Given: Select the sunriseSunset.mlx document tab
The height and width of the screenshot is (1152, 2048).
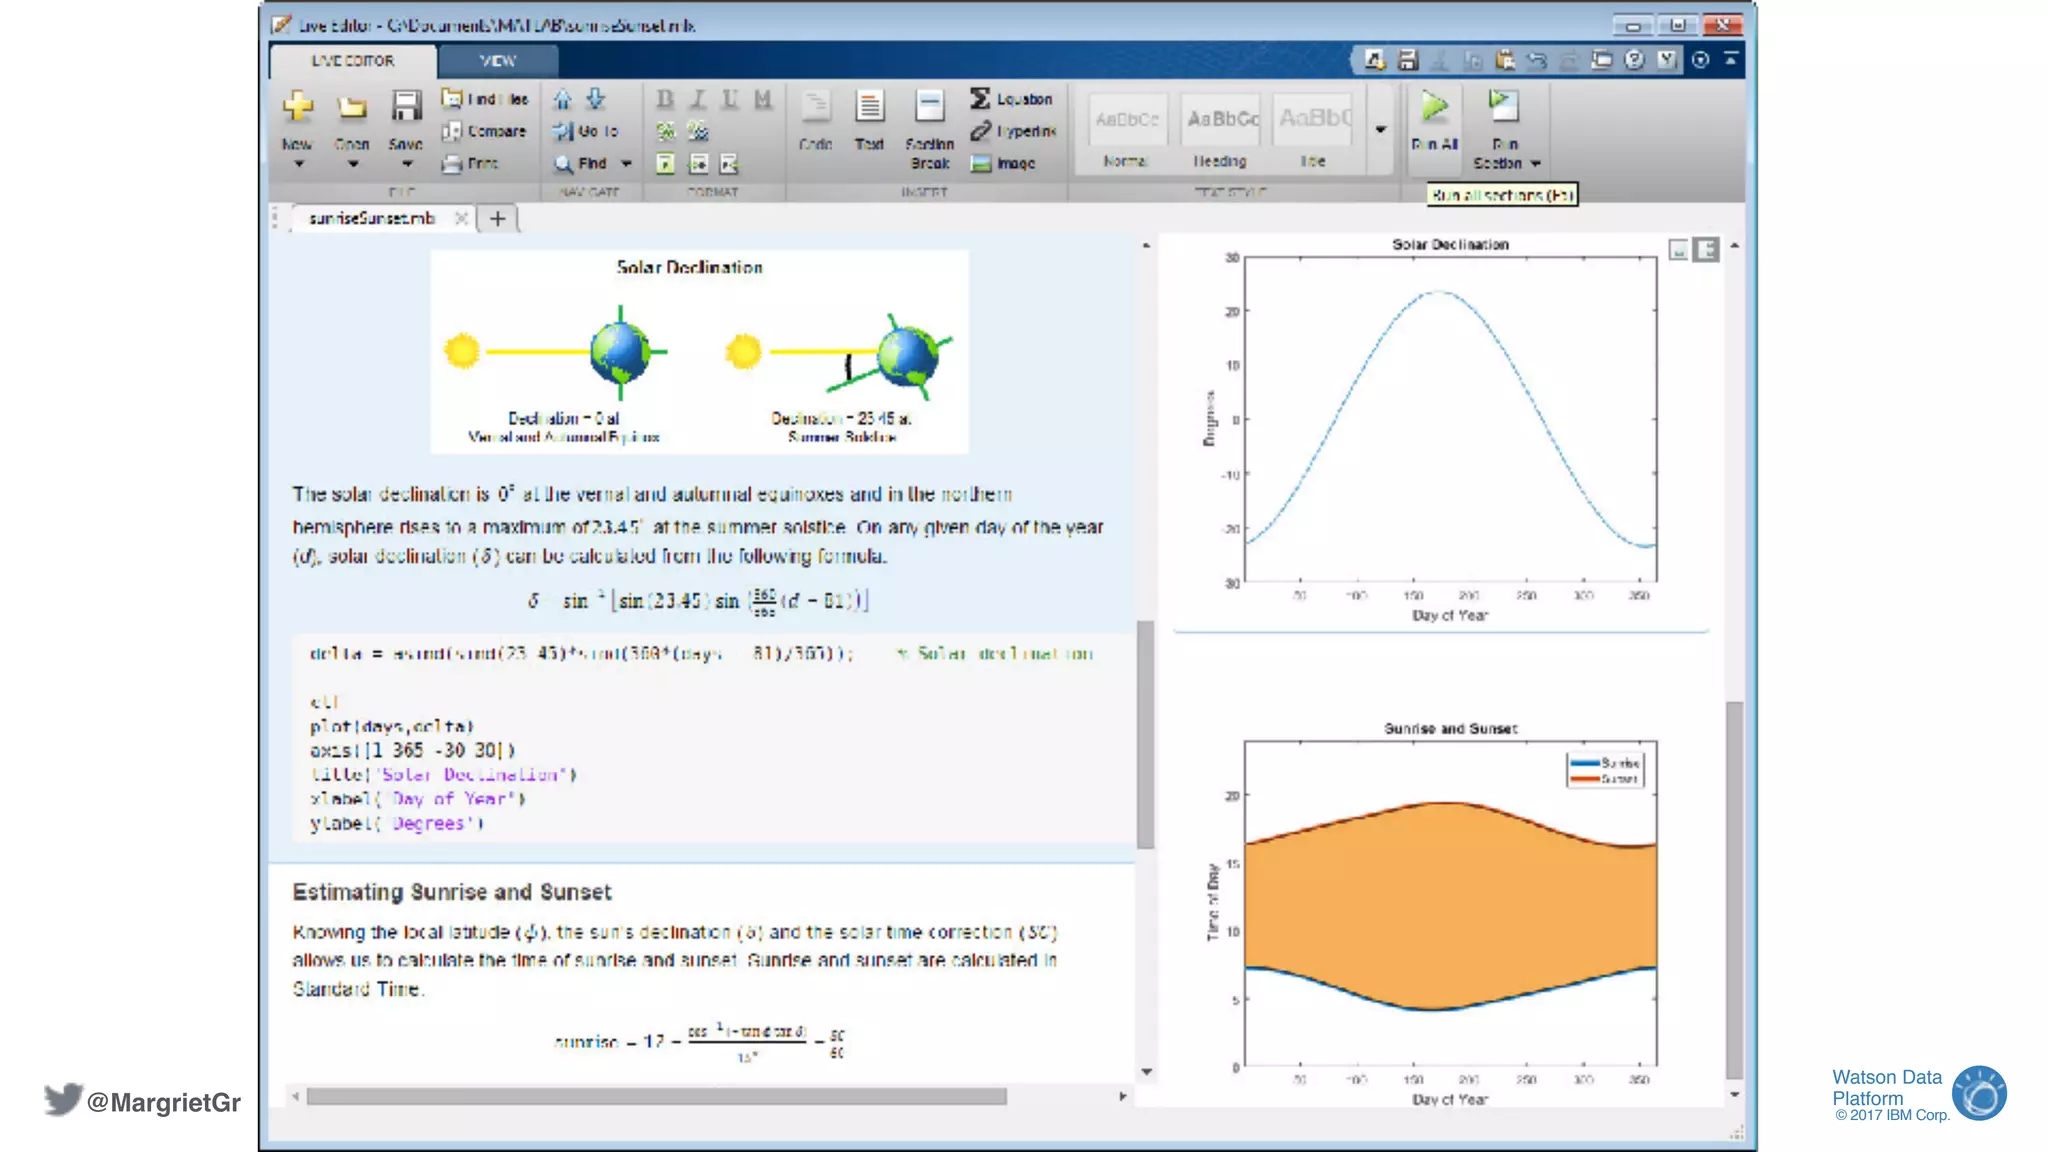Looking at the screenshot, I should (372, 218).
